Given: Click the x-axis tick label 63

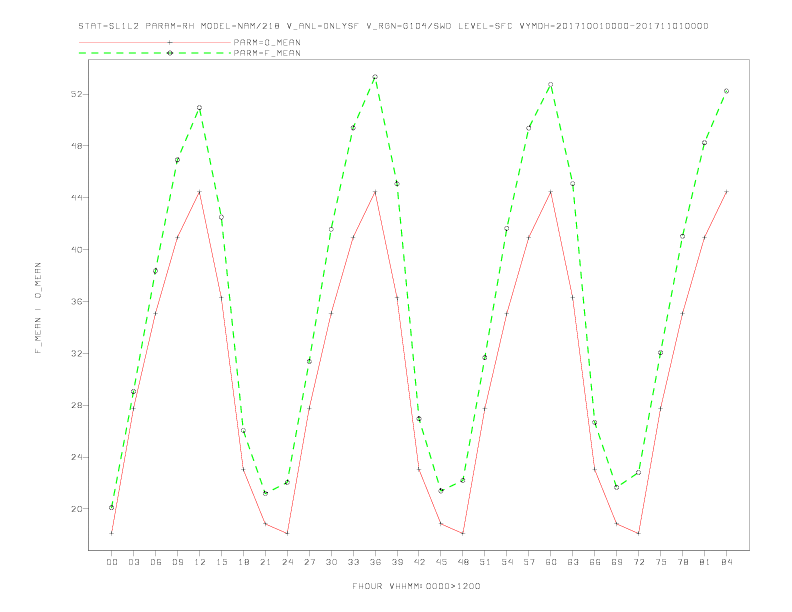Looking at the screenshot, I should (573, 562).
